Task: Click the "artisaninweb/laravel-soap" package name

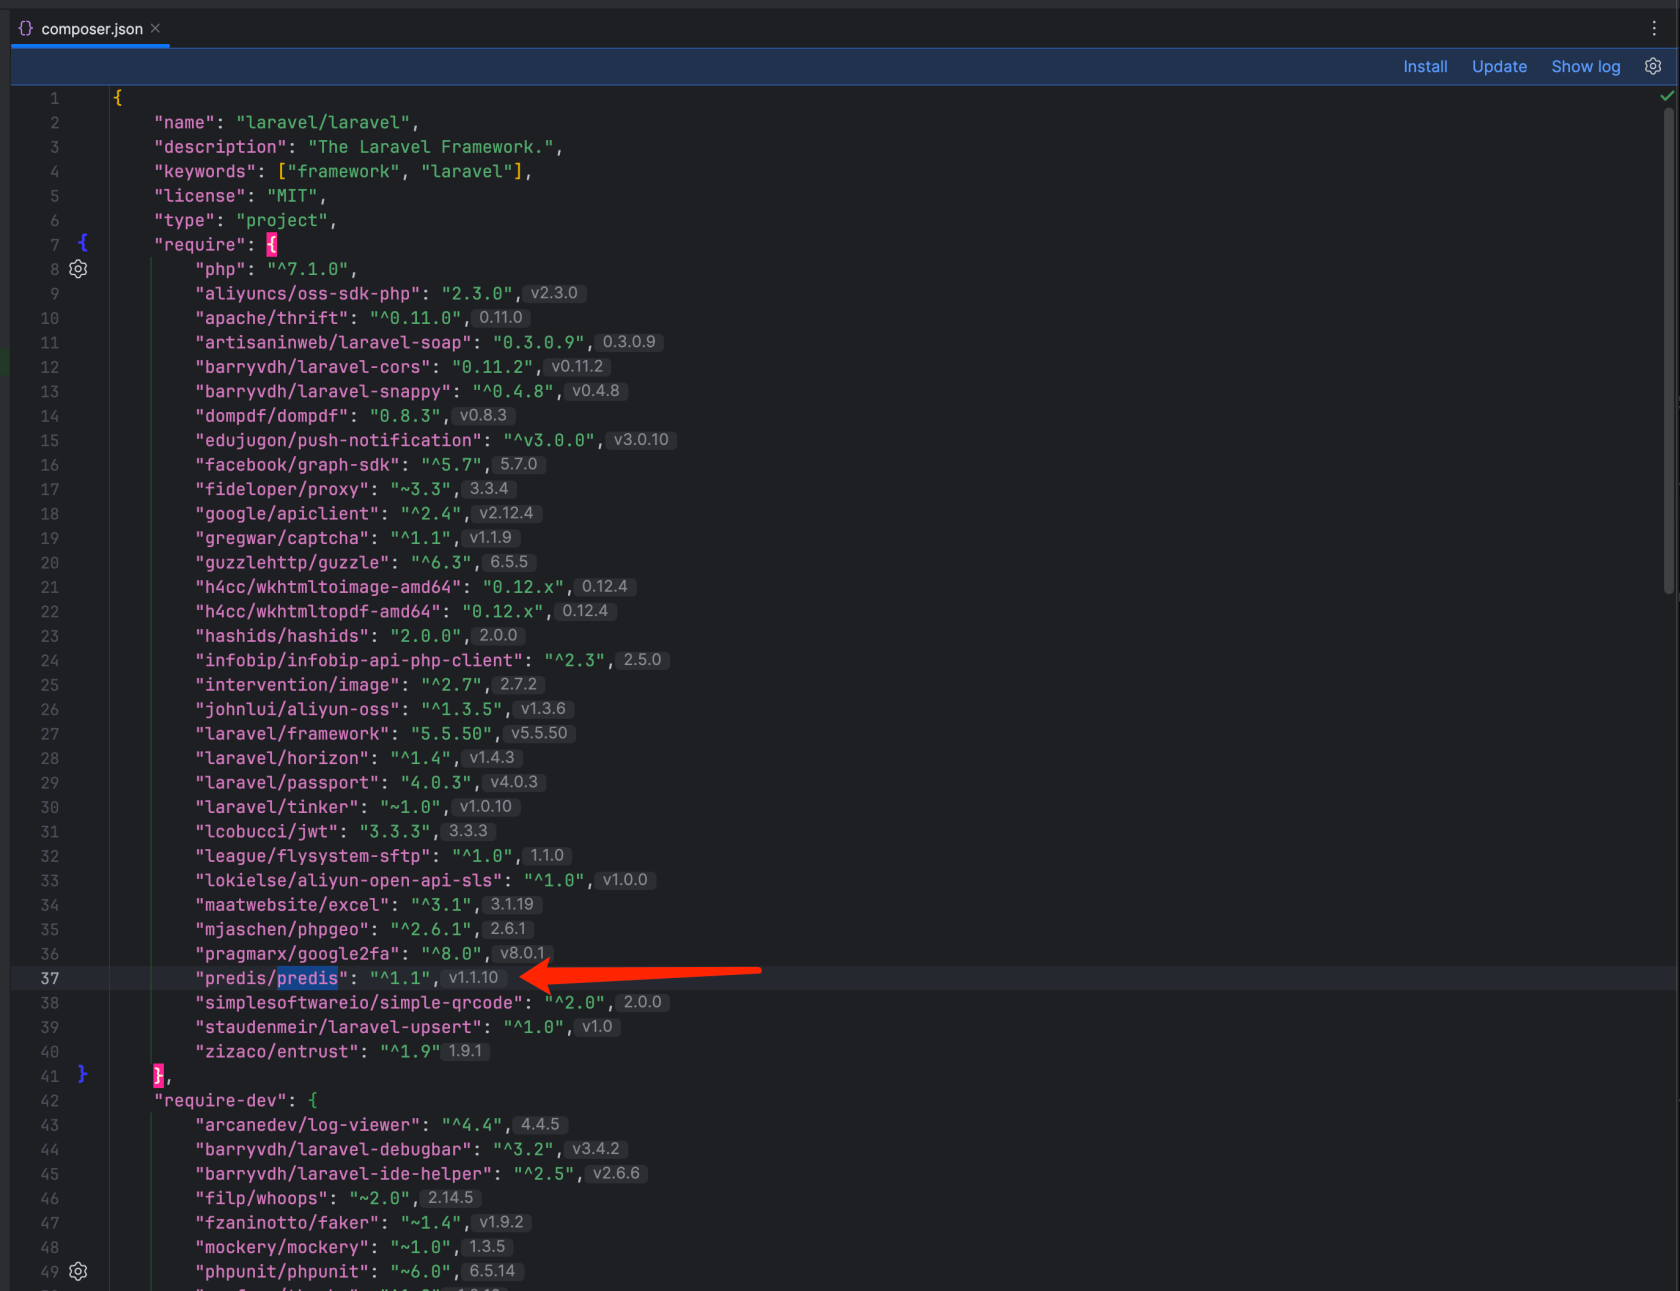Action: click(x=333, y=342)
